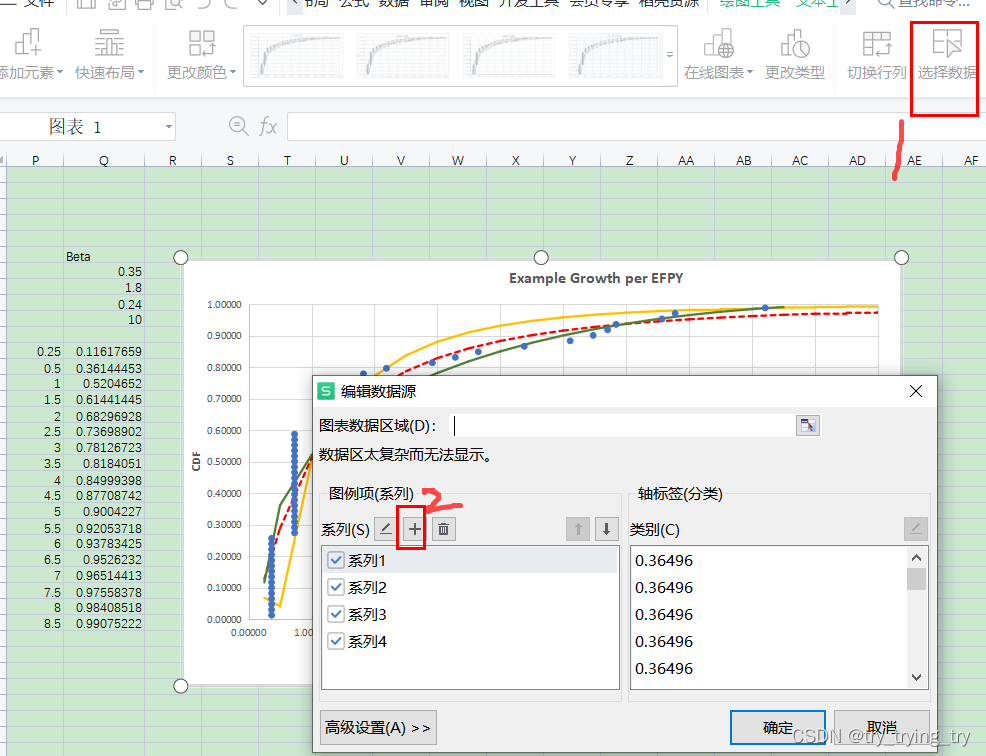Click the 图表数据区域 input field

[620, 426]
